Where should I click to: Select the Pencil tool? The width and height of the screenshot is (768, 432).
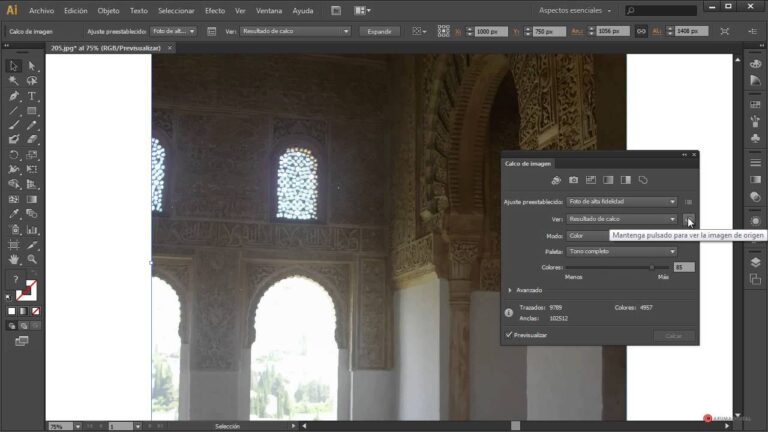(x=32, y=125)
